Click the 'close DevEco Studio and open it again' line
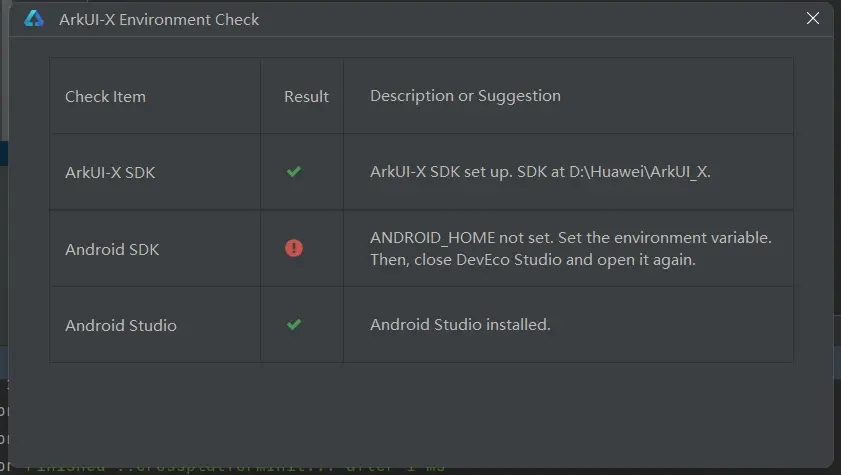Image resolution: width=841 pixels, height=475 pixels. click(x=532, y=260)
